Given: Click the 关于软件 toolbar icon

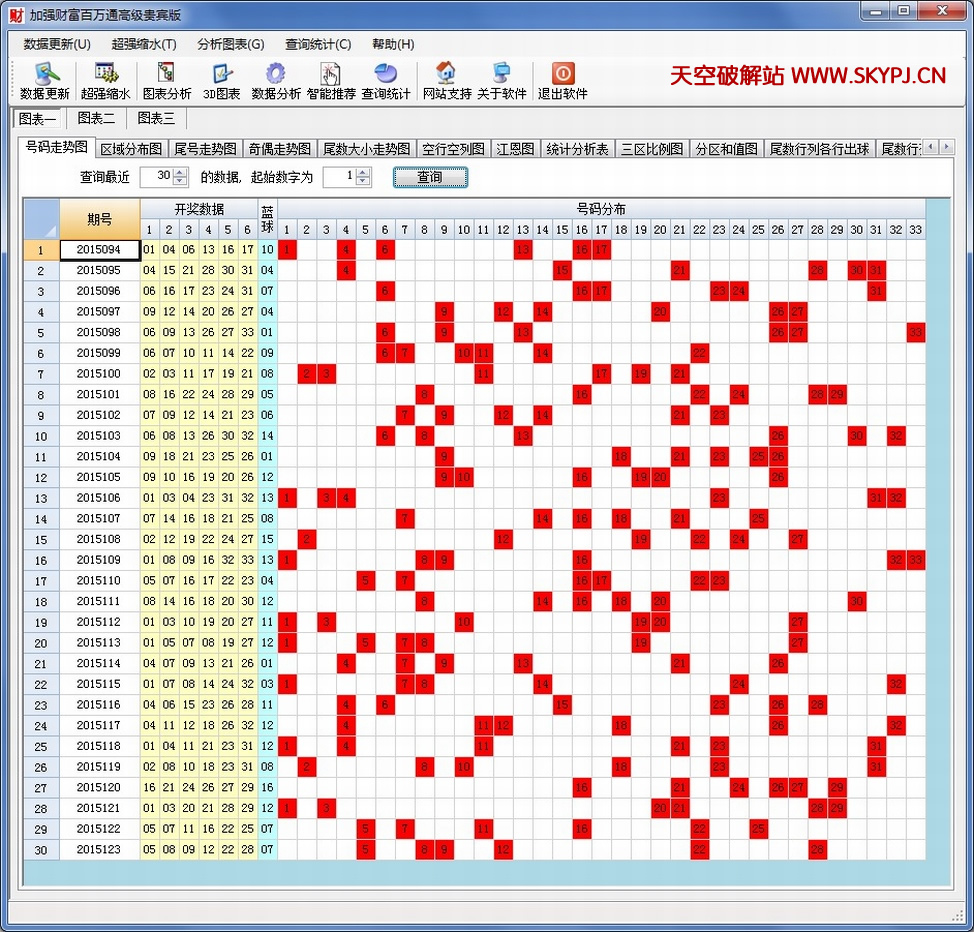Looking at the screenshot, I should [501, 81].
